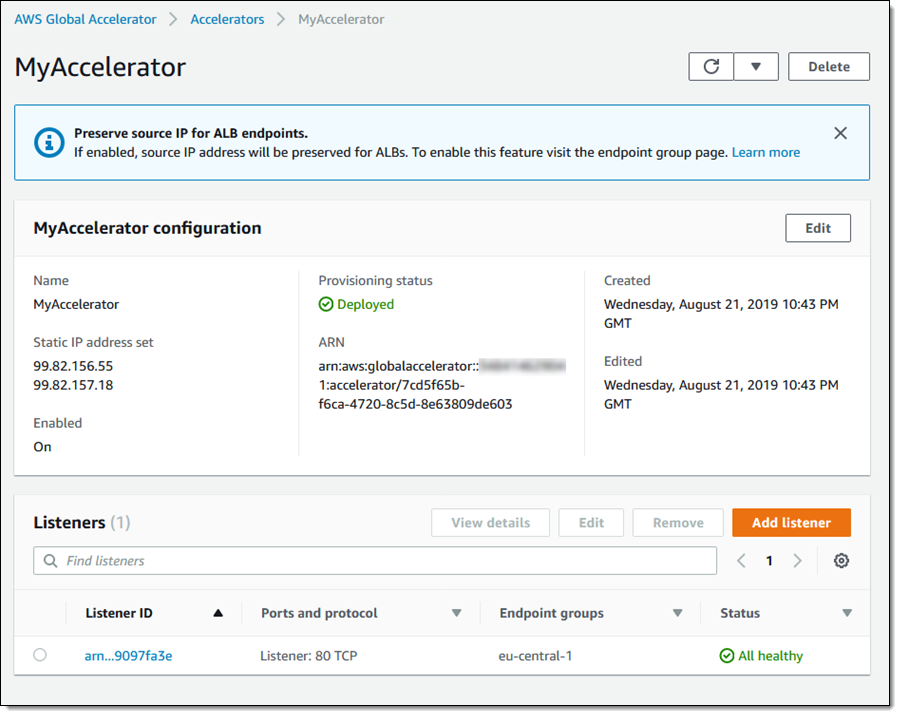The width and height of the screenshot is (900, 716).
Task: Click the MyAccelerator breadcrumb text
Action: point(341,19)
